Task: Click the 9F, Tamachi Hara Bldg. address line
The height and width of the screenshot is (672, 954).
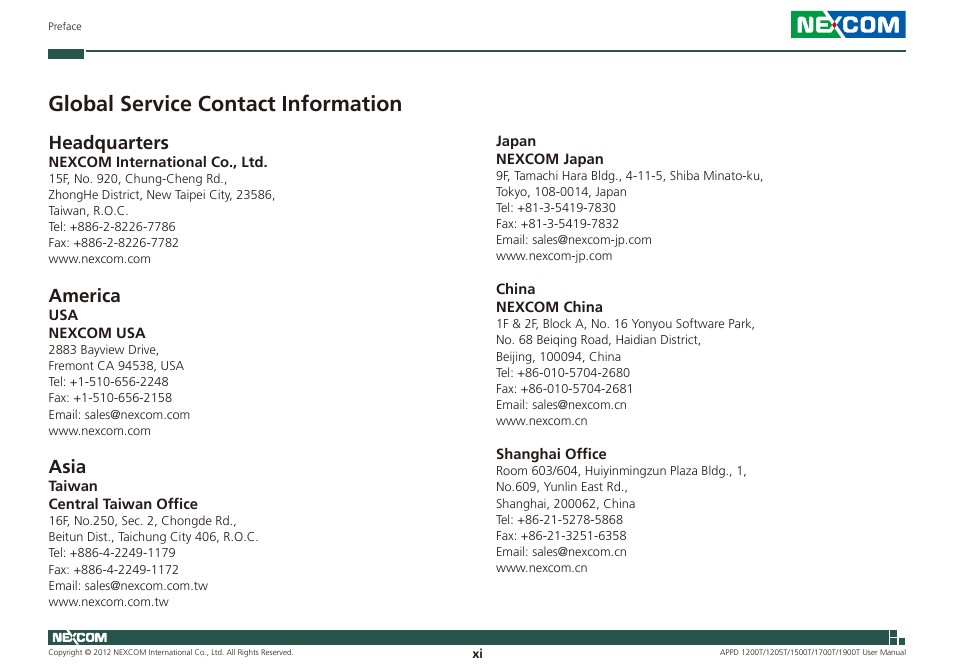Action: point(629,176)
